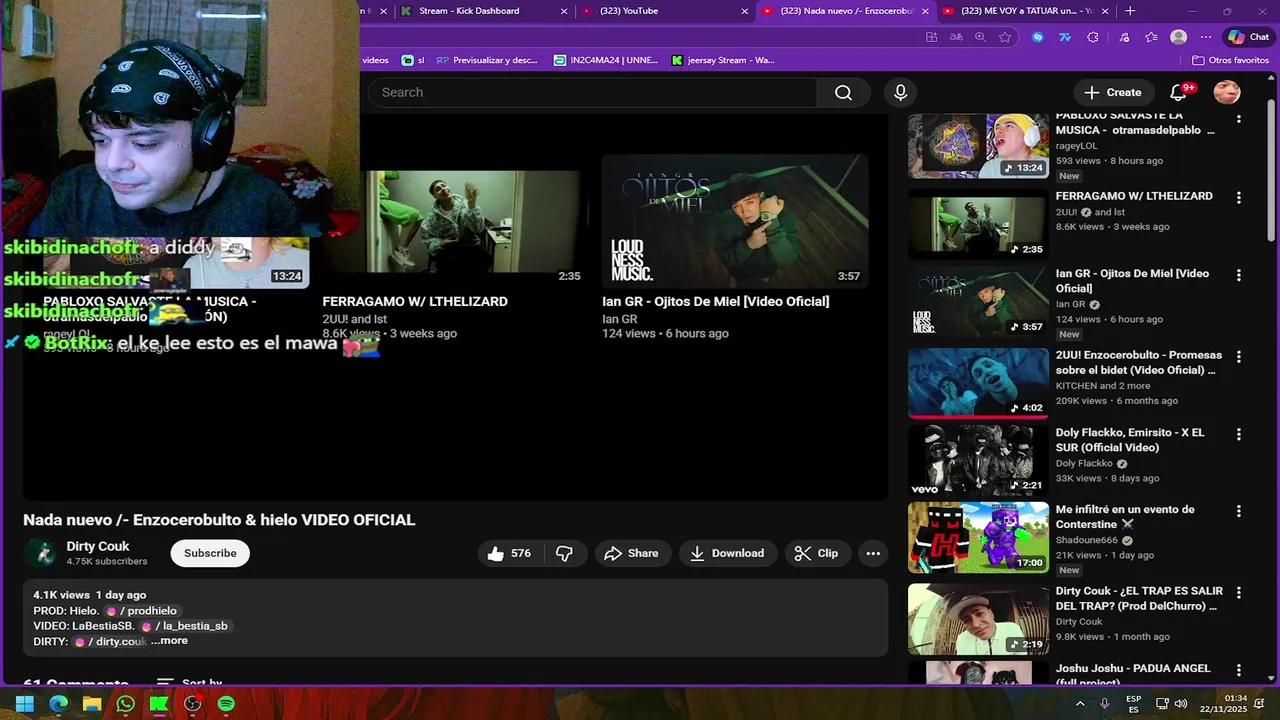Image resolution: width=1280 pixels, height=720 pixels.
Task: Open options for Conterstine event video
Action: pos(1238,511)
